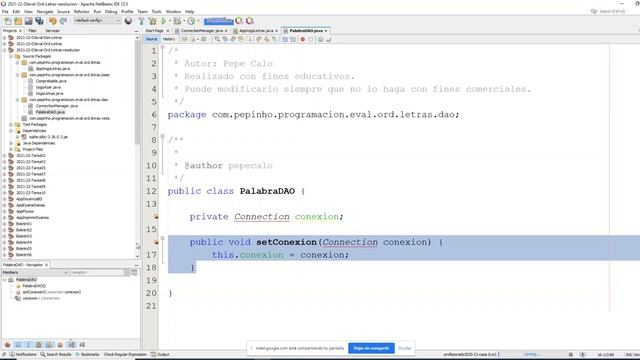Click the Notifications icon in the status bar
Viewport: 640px width, 360px height.
coord(12,354)
